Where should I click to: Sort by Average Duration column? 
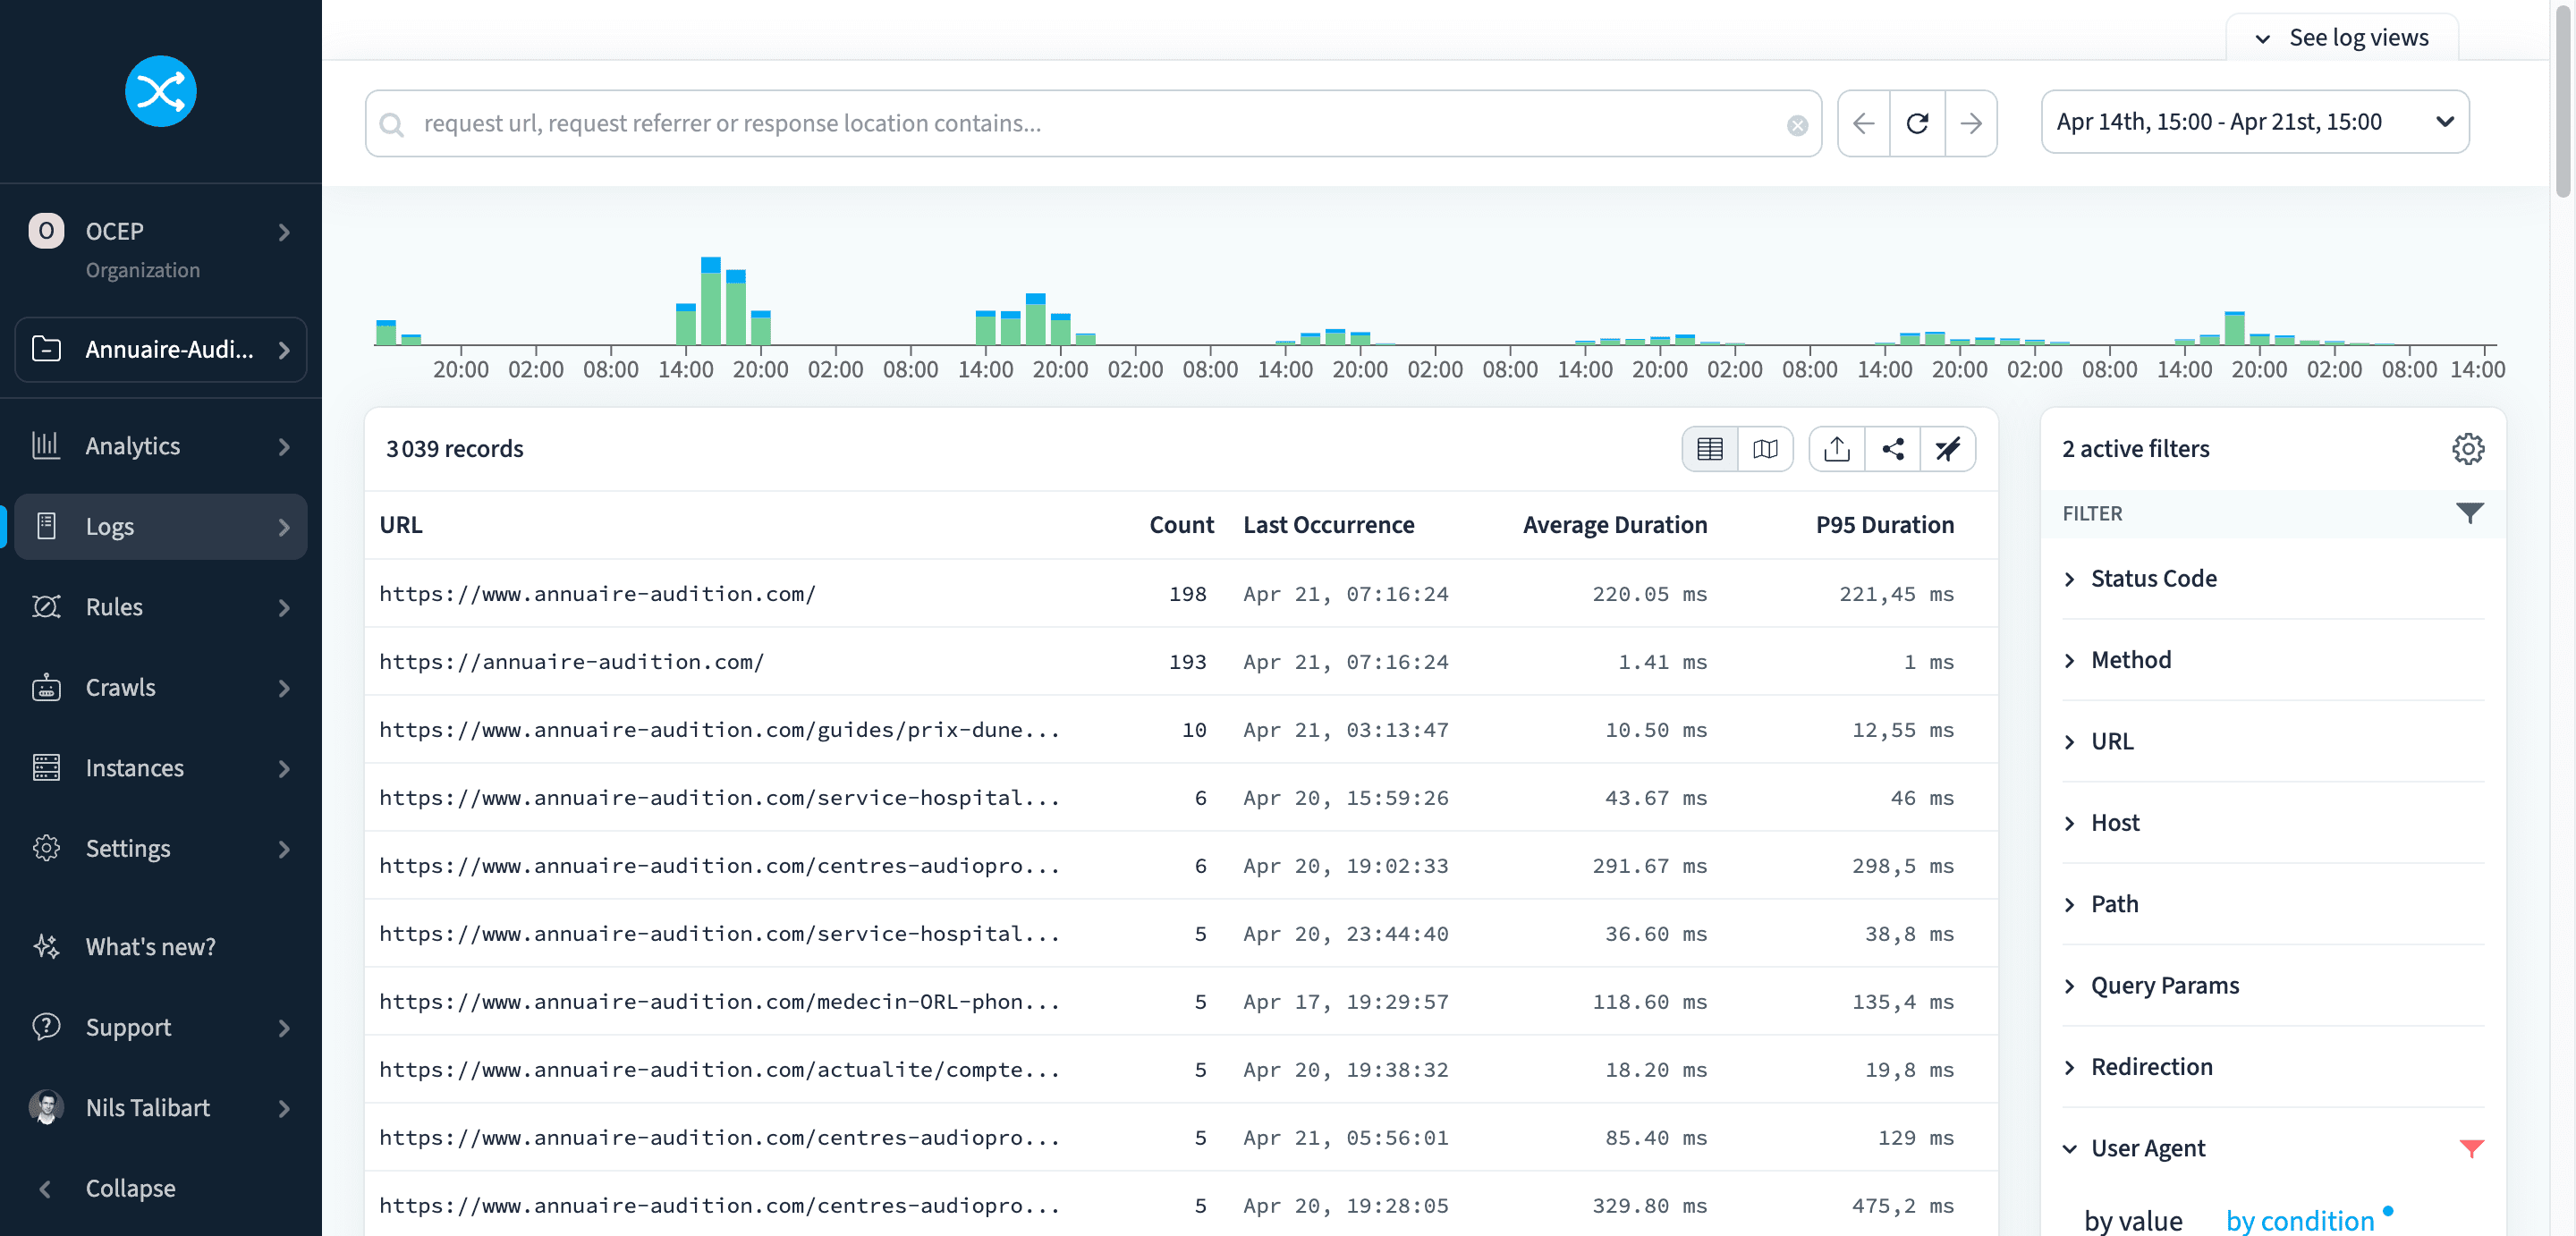pos(1614,525)
